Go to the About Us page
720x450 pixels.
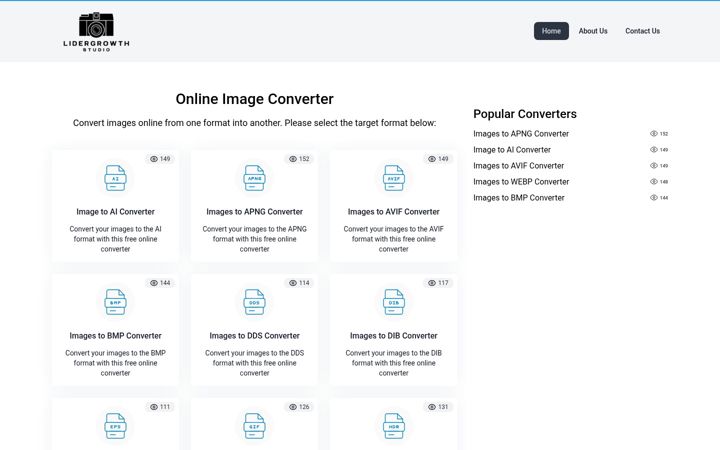tap(593, 31)
